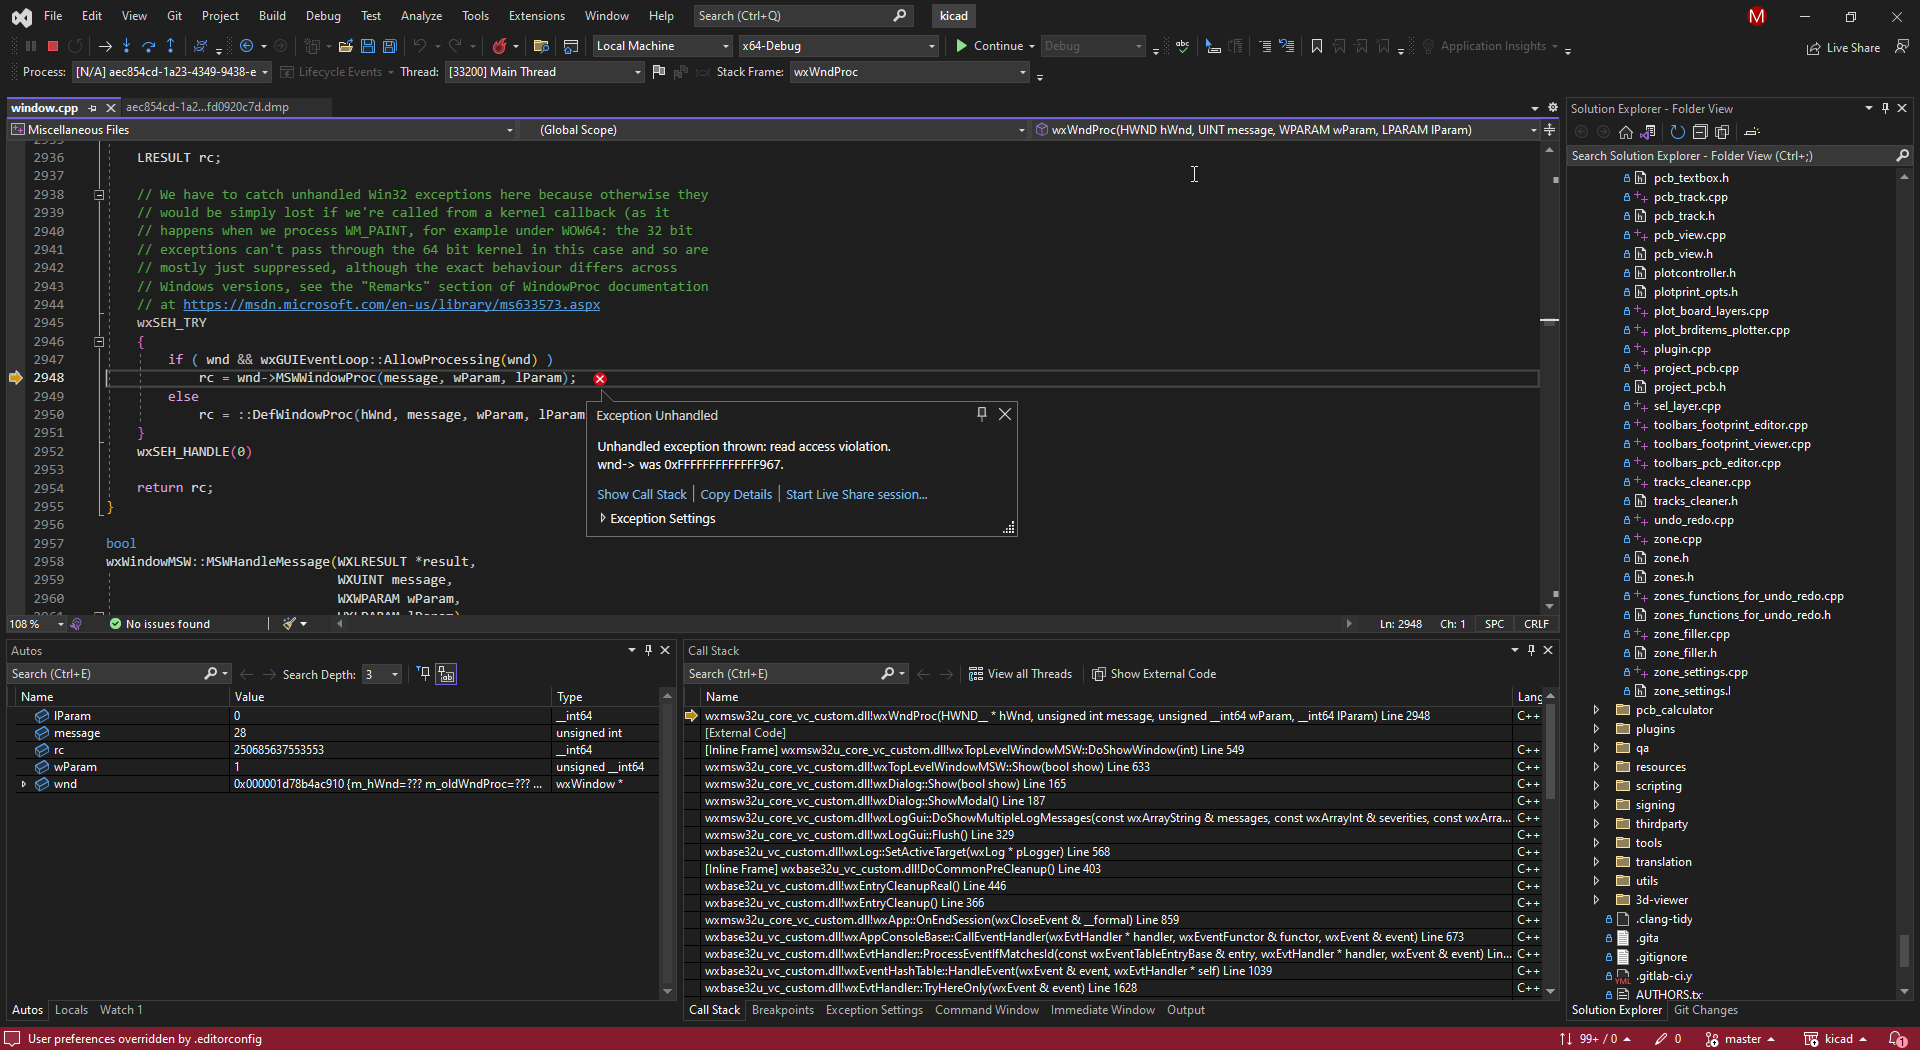This screenshot has height=1050, width=1920.
Task: Toggle Show External Code in Call Stack
Action: coord(1154,673)
